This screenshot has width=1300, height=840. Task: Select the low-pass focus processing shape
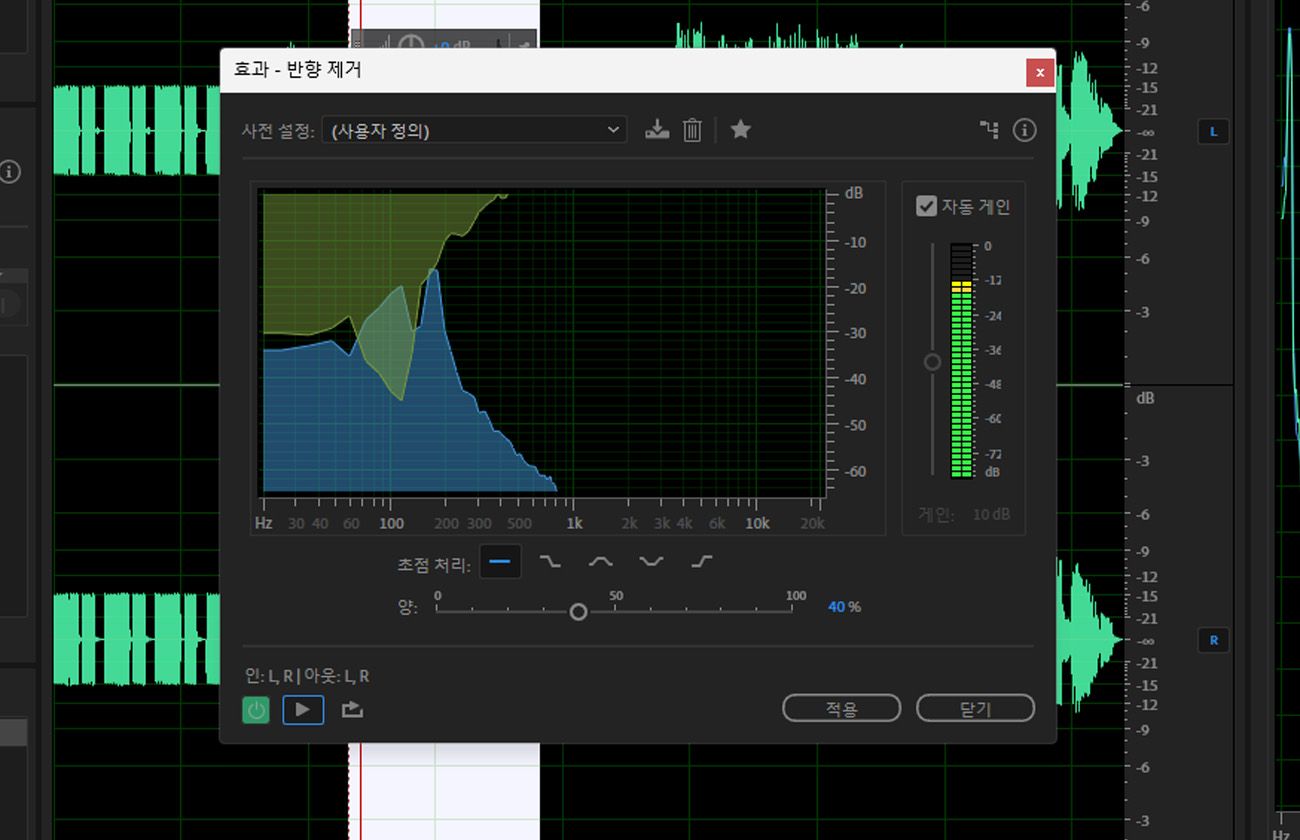coord(551,561)
